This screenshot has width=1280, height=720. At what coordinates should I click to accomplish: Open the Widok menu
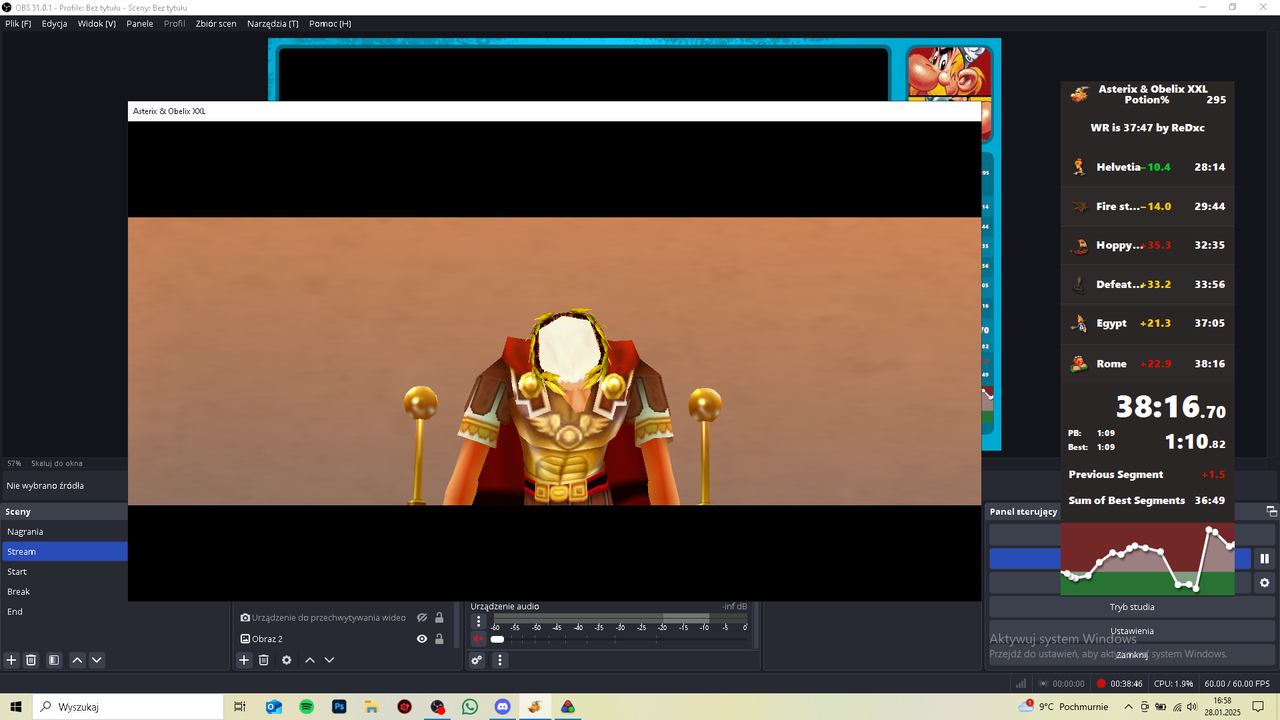coord(96,23)
